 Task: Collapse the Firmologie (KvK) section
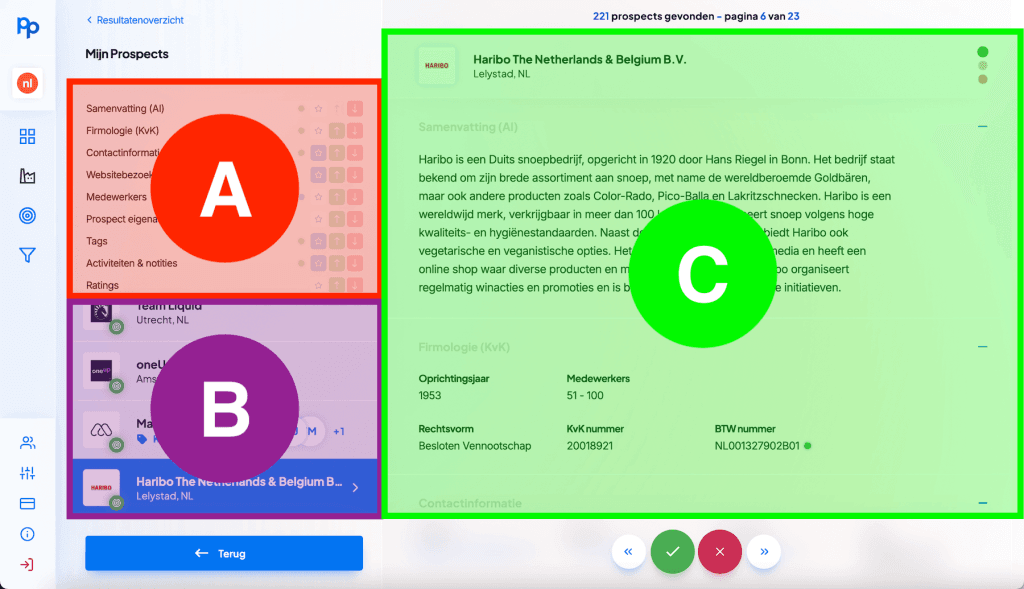click(982, 347)
